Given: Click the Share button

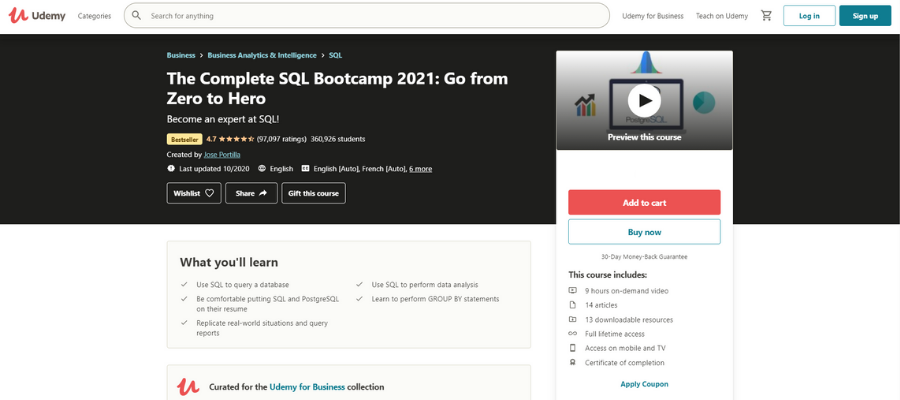Looking at the screenshot, I should (251, 193).
